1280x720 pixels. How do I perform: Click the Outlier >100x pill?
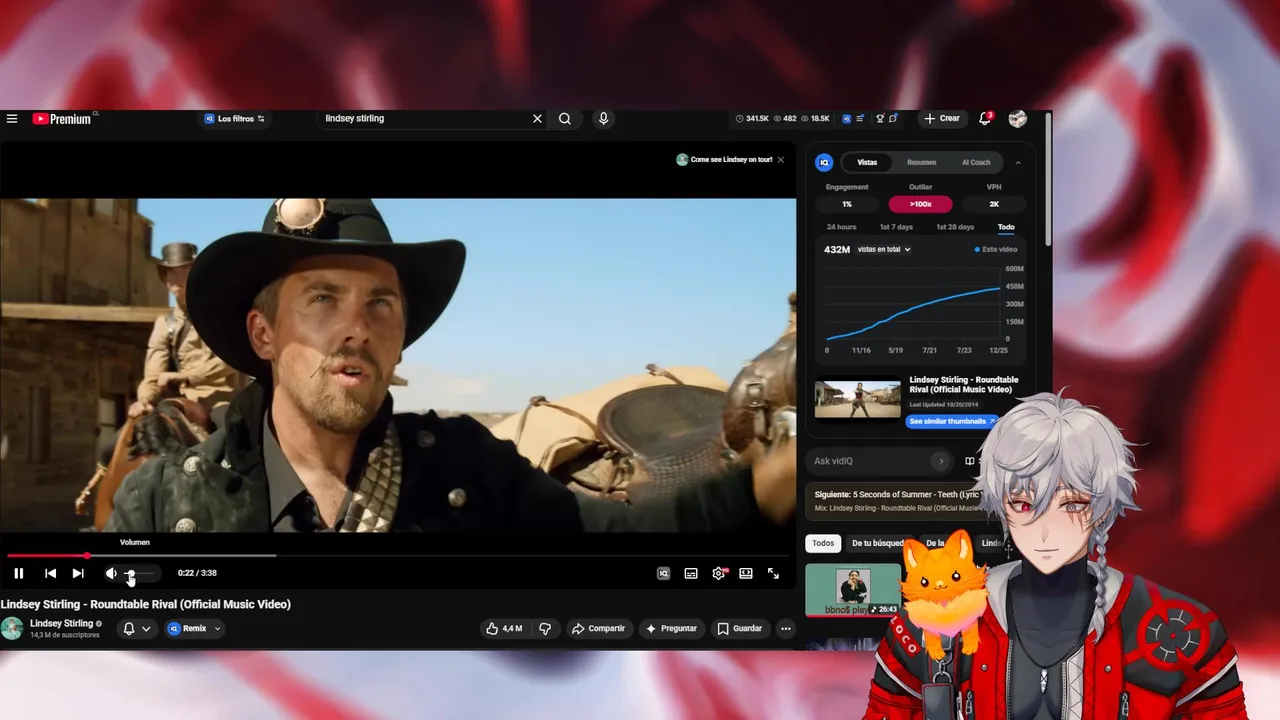click(x=920, y=204)
